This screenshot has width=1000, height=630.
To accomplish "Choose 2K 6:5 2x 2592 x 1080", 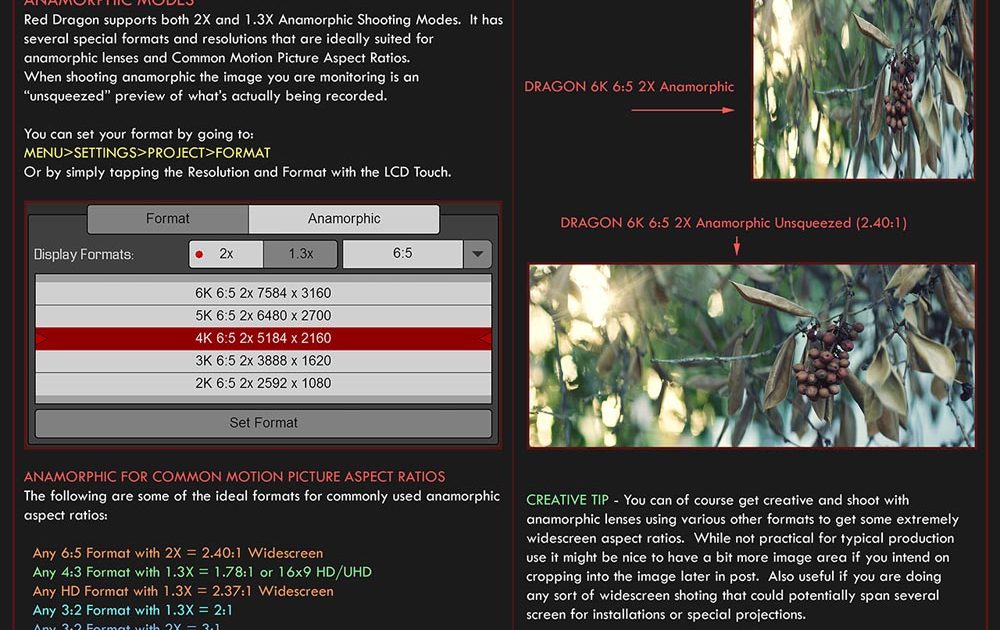I will (263, 383).
